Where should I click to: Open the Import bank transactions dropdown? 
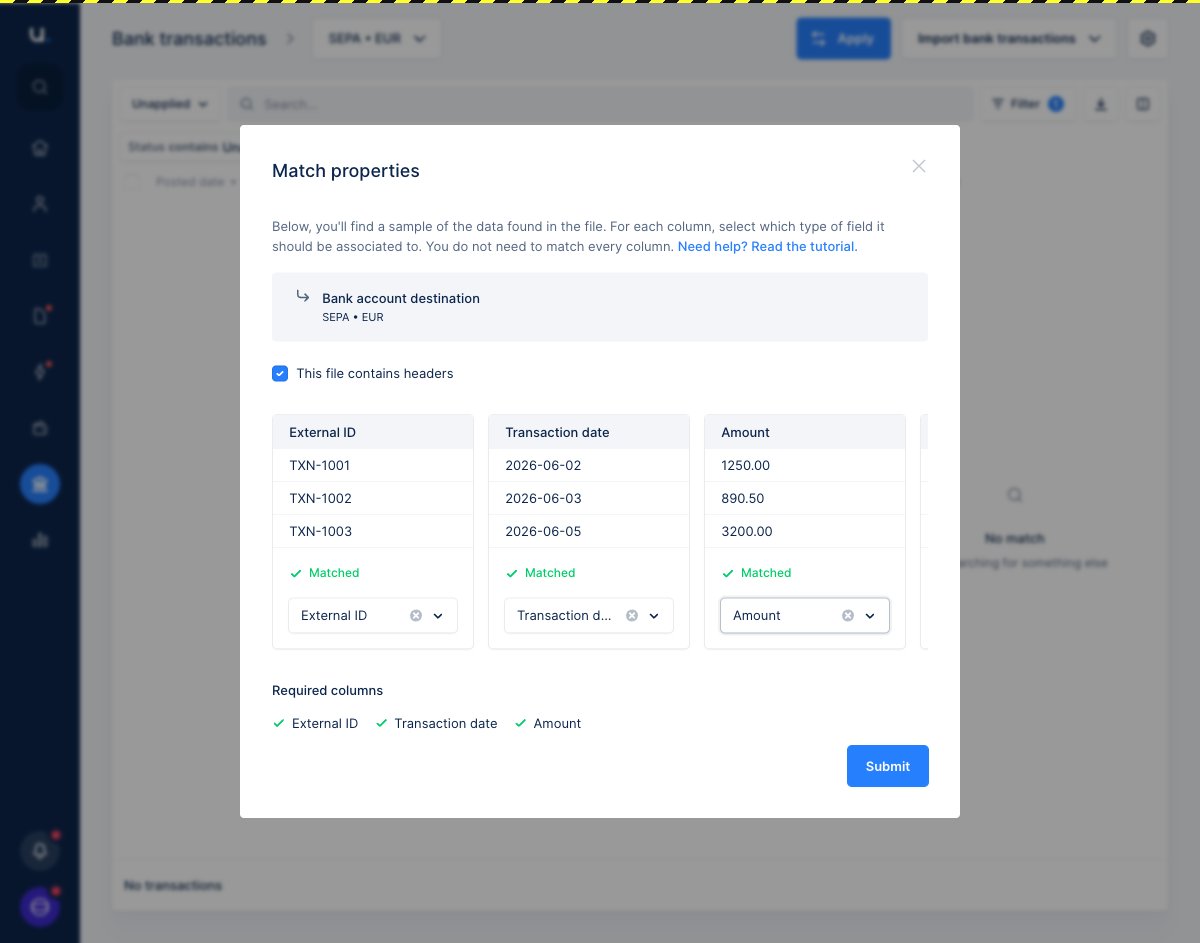pyautogui.click(x=1010, y=39)
